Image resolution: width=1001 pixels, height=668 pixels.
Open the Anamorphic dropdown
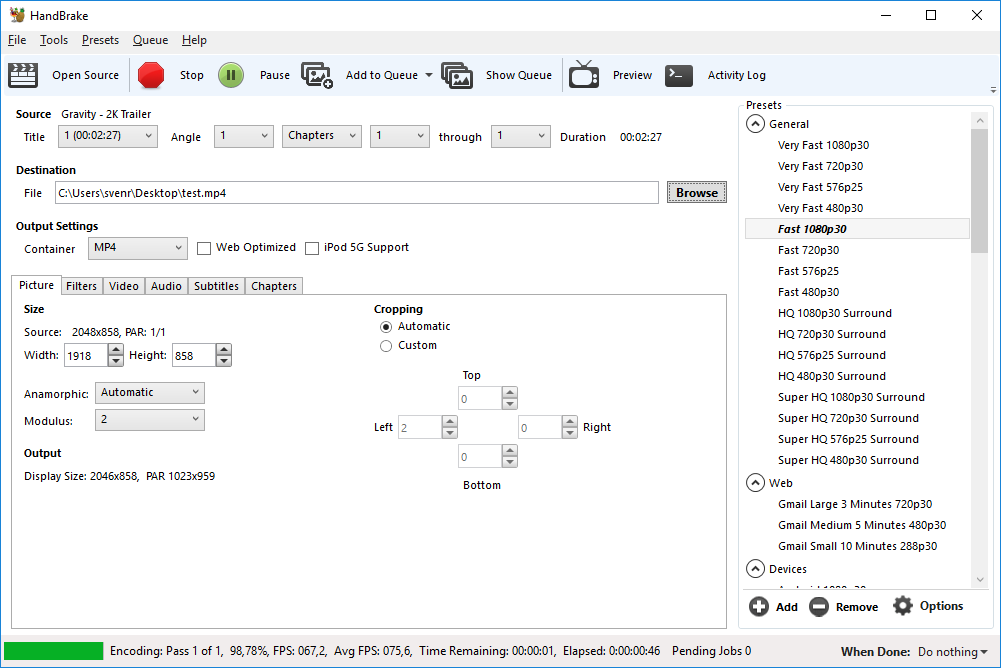coord(150,393)
